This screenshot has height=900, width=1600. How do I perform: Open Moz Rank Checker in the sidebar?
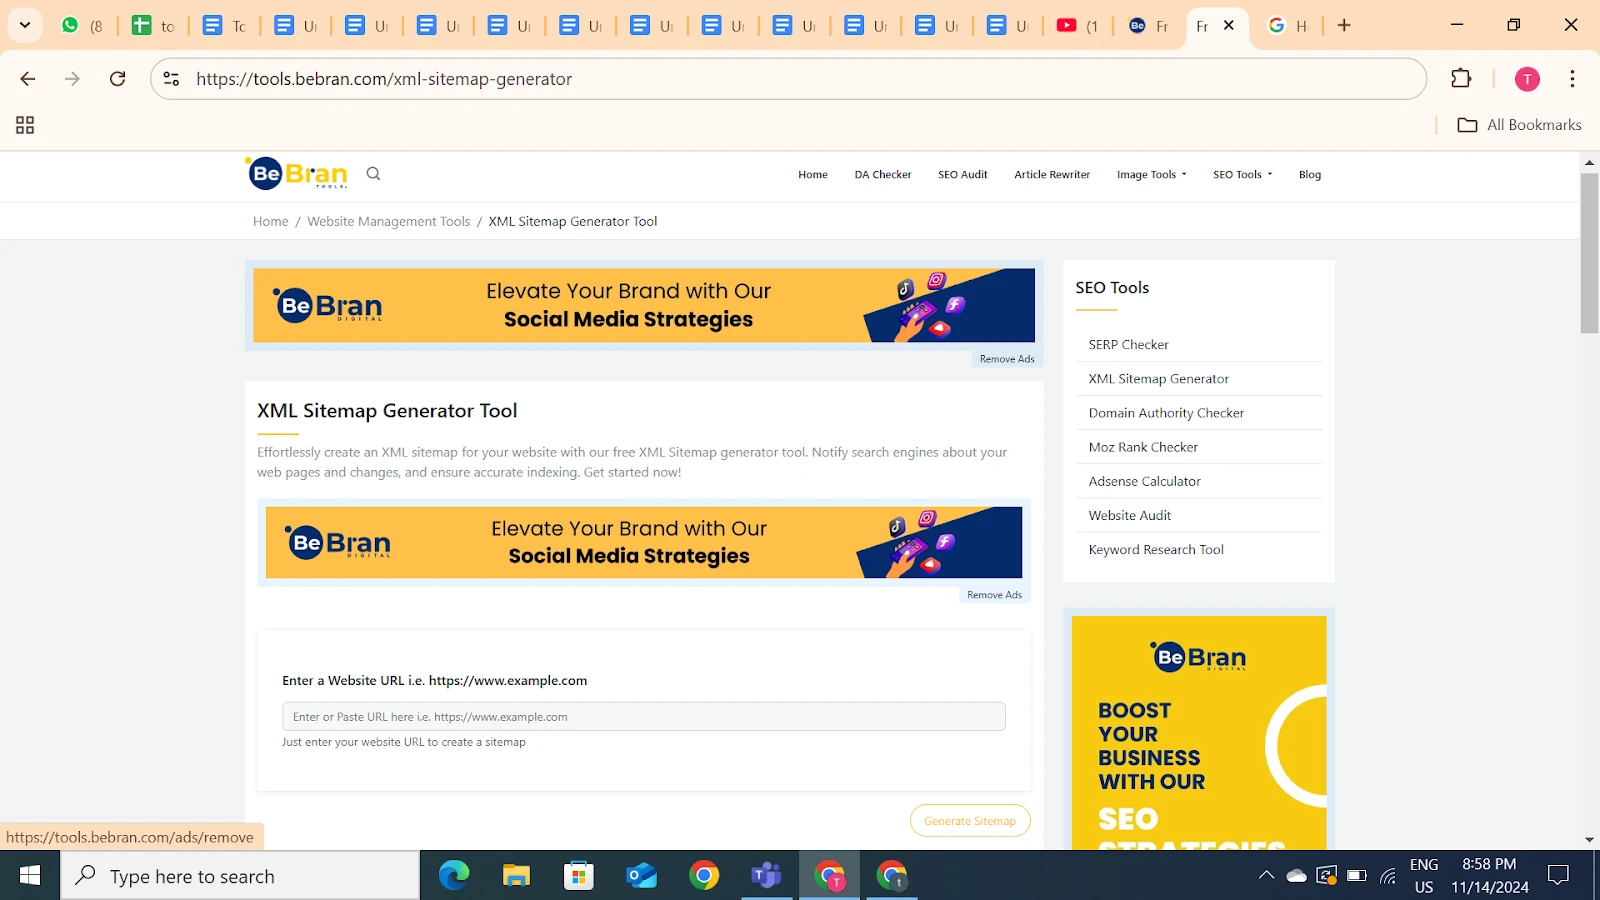click(1143, 447)
